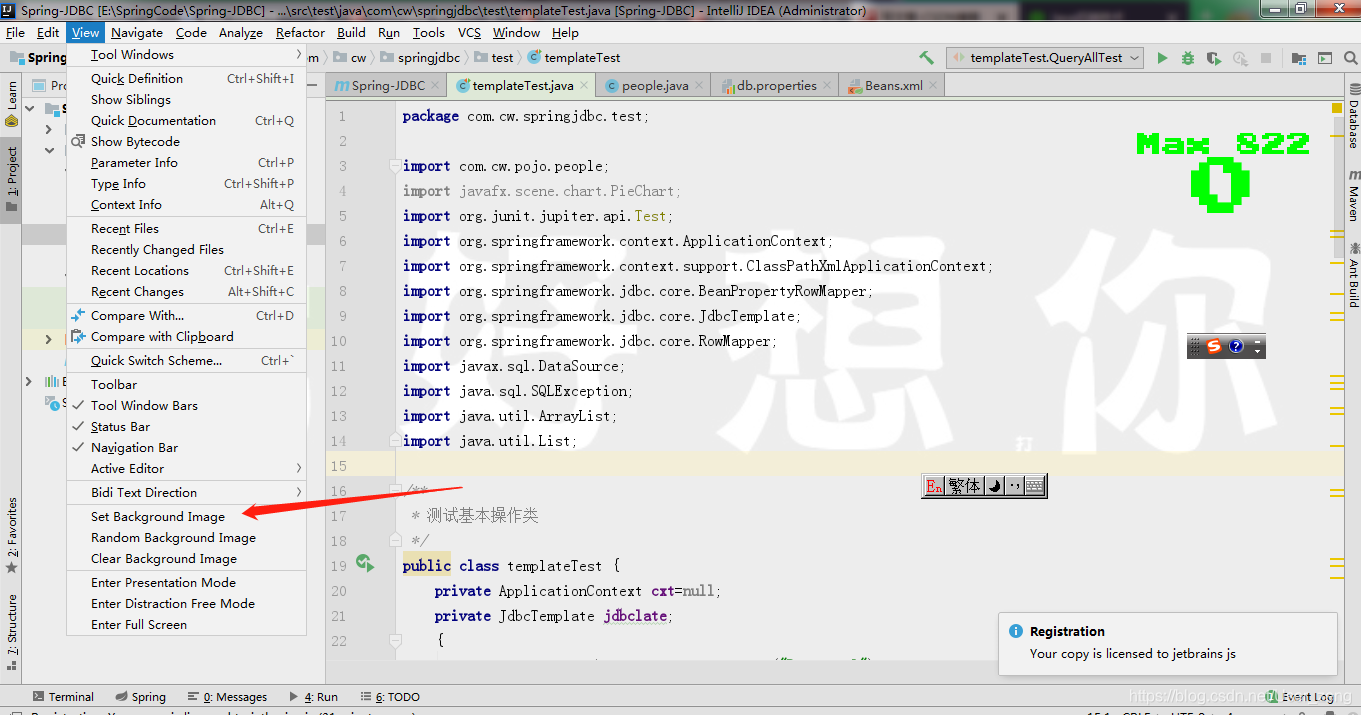The height and width of the screenshot is (715, 1361).
Task: Open the VCS menu
Action: pos(469,33)
